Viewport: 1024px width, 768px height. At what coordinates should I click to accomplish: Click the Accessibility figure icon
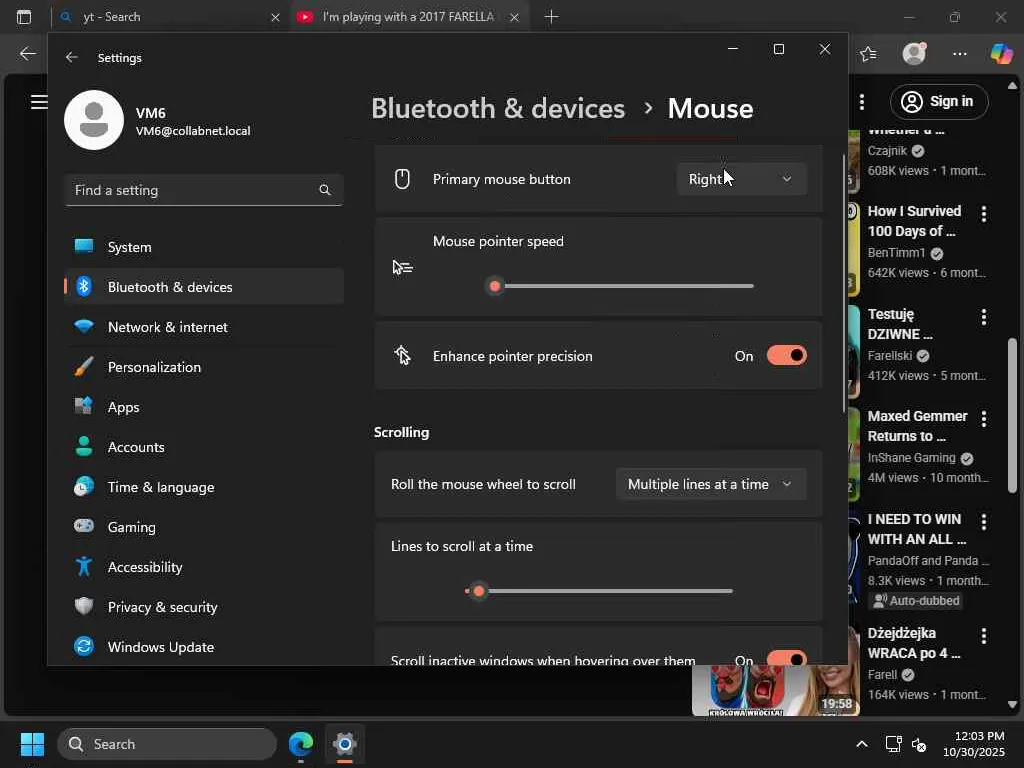pos(84,566)
